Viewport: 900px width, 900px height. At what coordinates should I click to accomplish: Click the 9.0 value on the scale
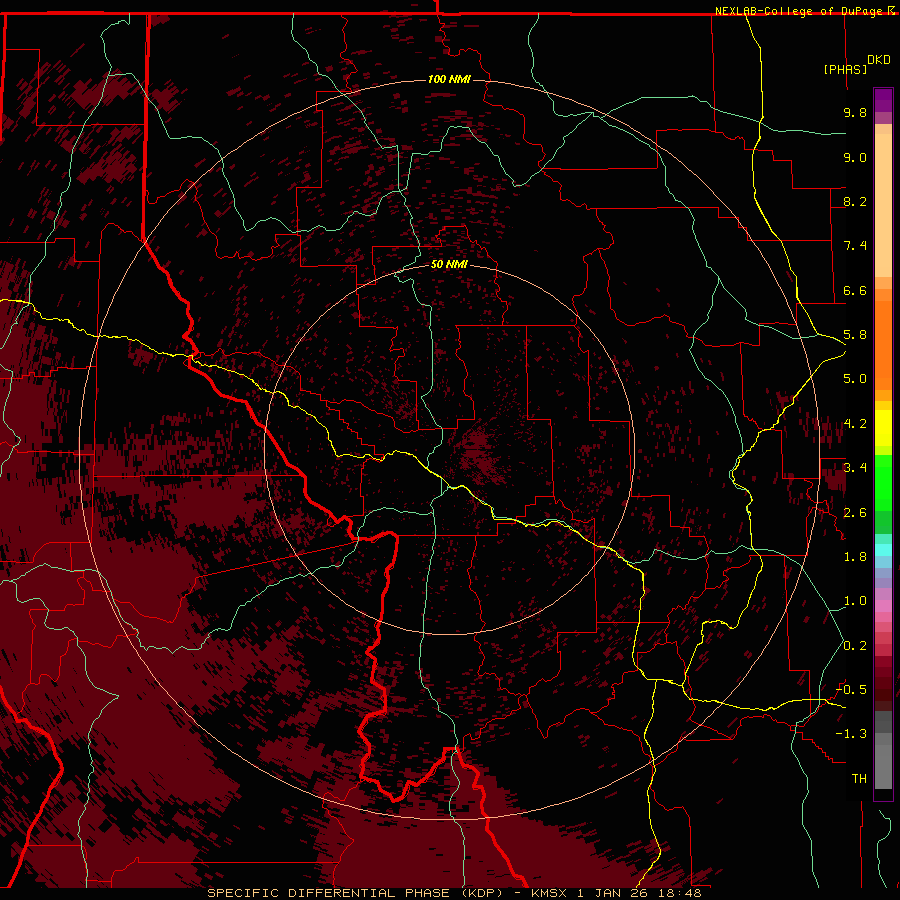(x=855, y=157)
